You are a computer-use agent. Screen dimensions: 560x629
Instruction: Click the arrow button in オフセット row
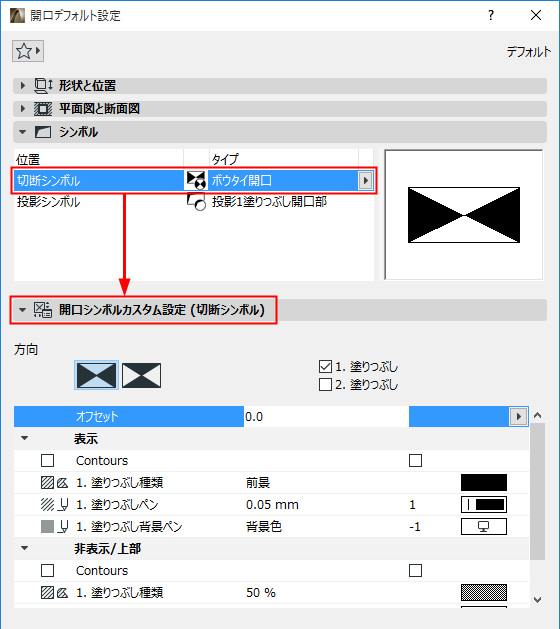point(518,416)
